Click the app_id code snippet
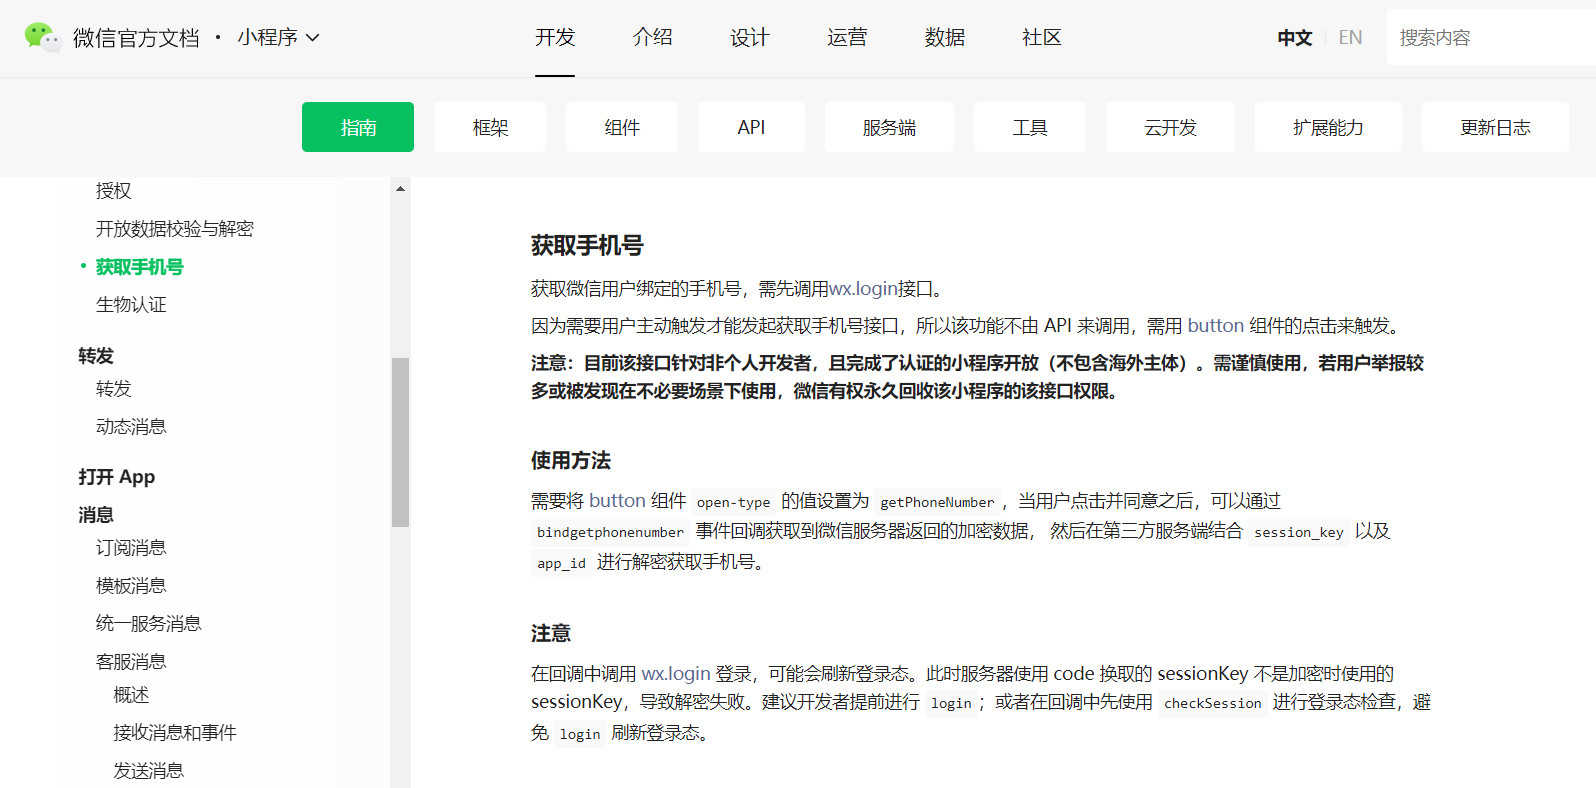Viewport: 1596px width, 788px height. [561, 563]
